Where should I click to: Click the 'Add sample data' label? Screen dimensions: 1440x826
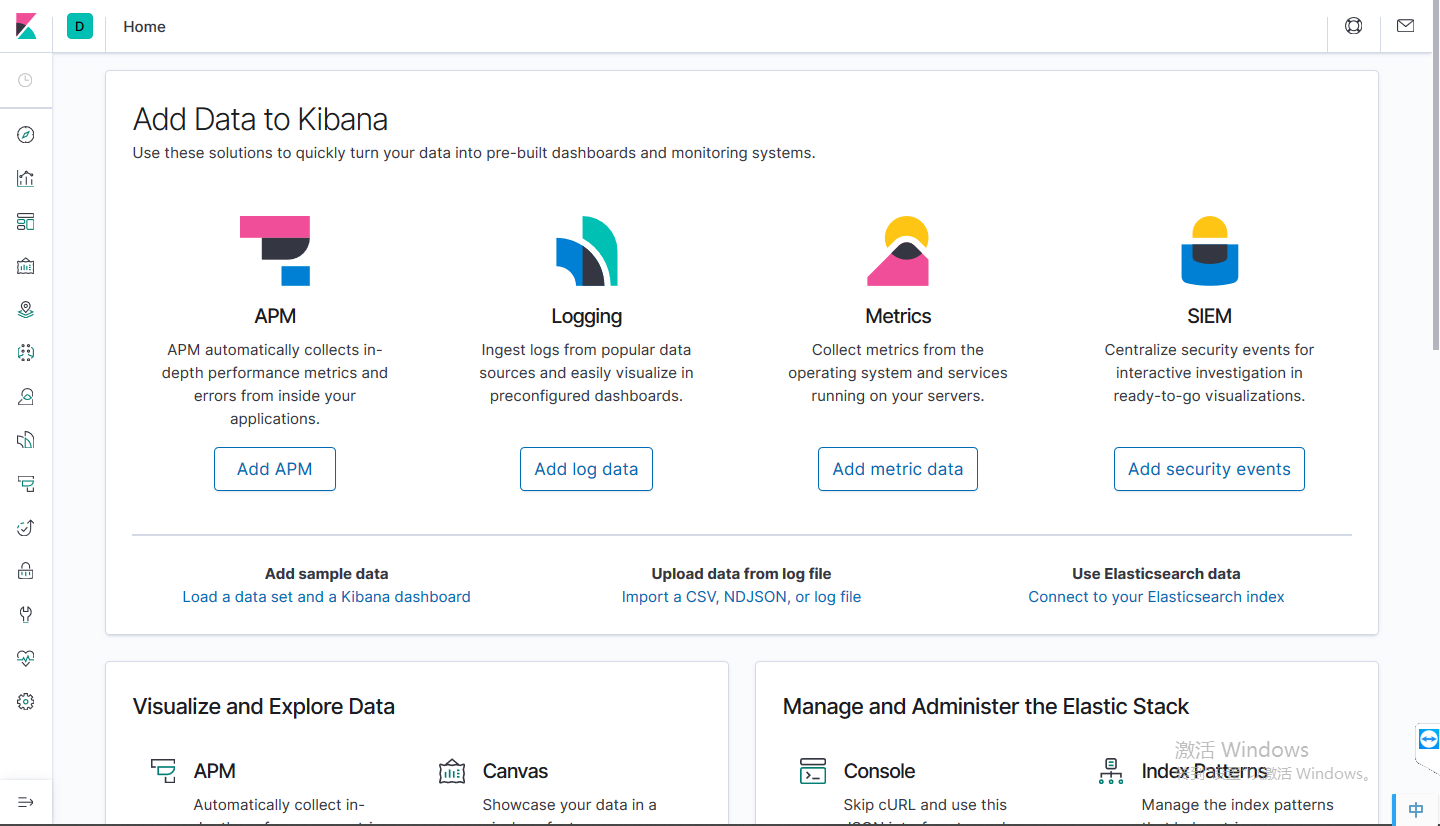point(326,574)
